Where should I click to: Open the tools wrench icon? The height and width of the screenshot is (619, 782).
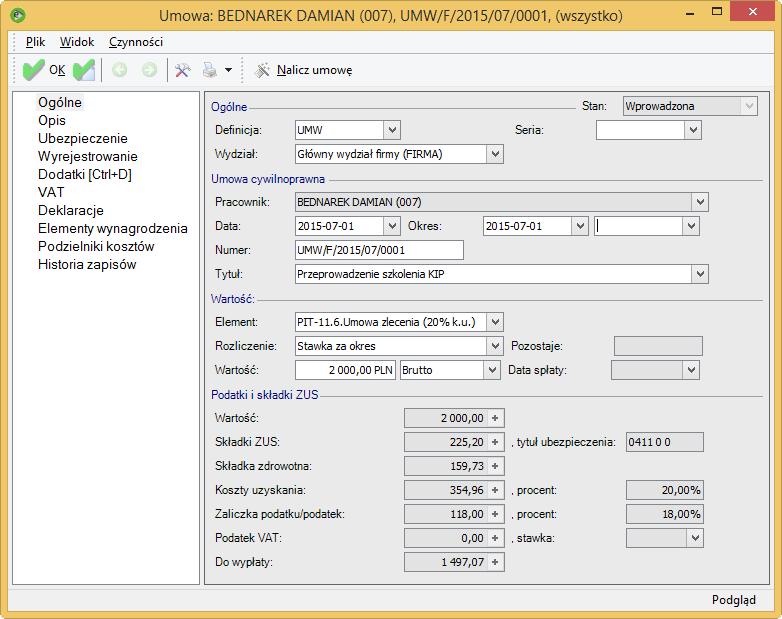coord(183,70)
